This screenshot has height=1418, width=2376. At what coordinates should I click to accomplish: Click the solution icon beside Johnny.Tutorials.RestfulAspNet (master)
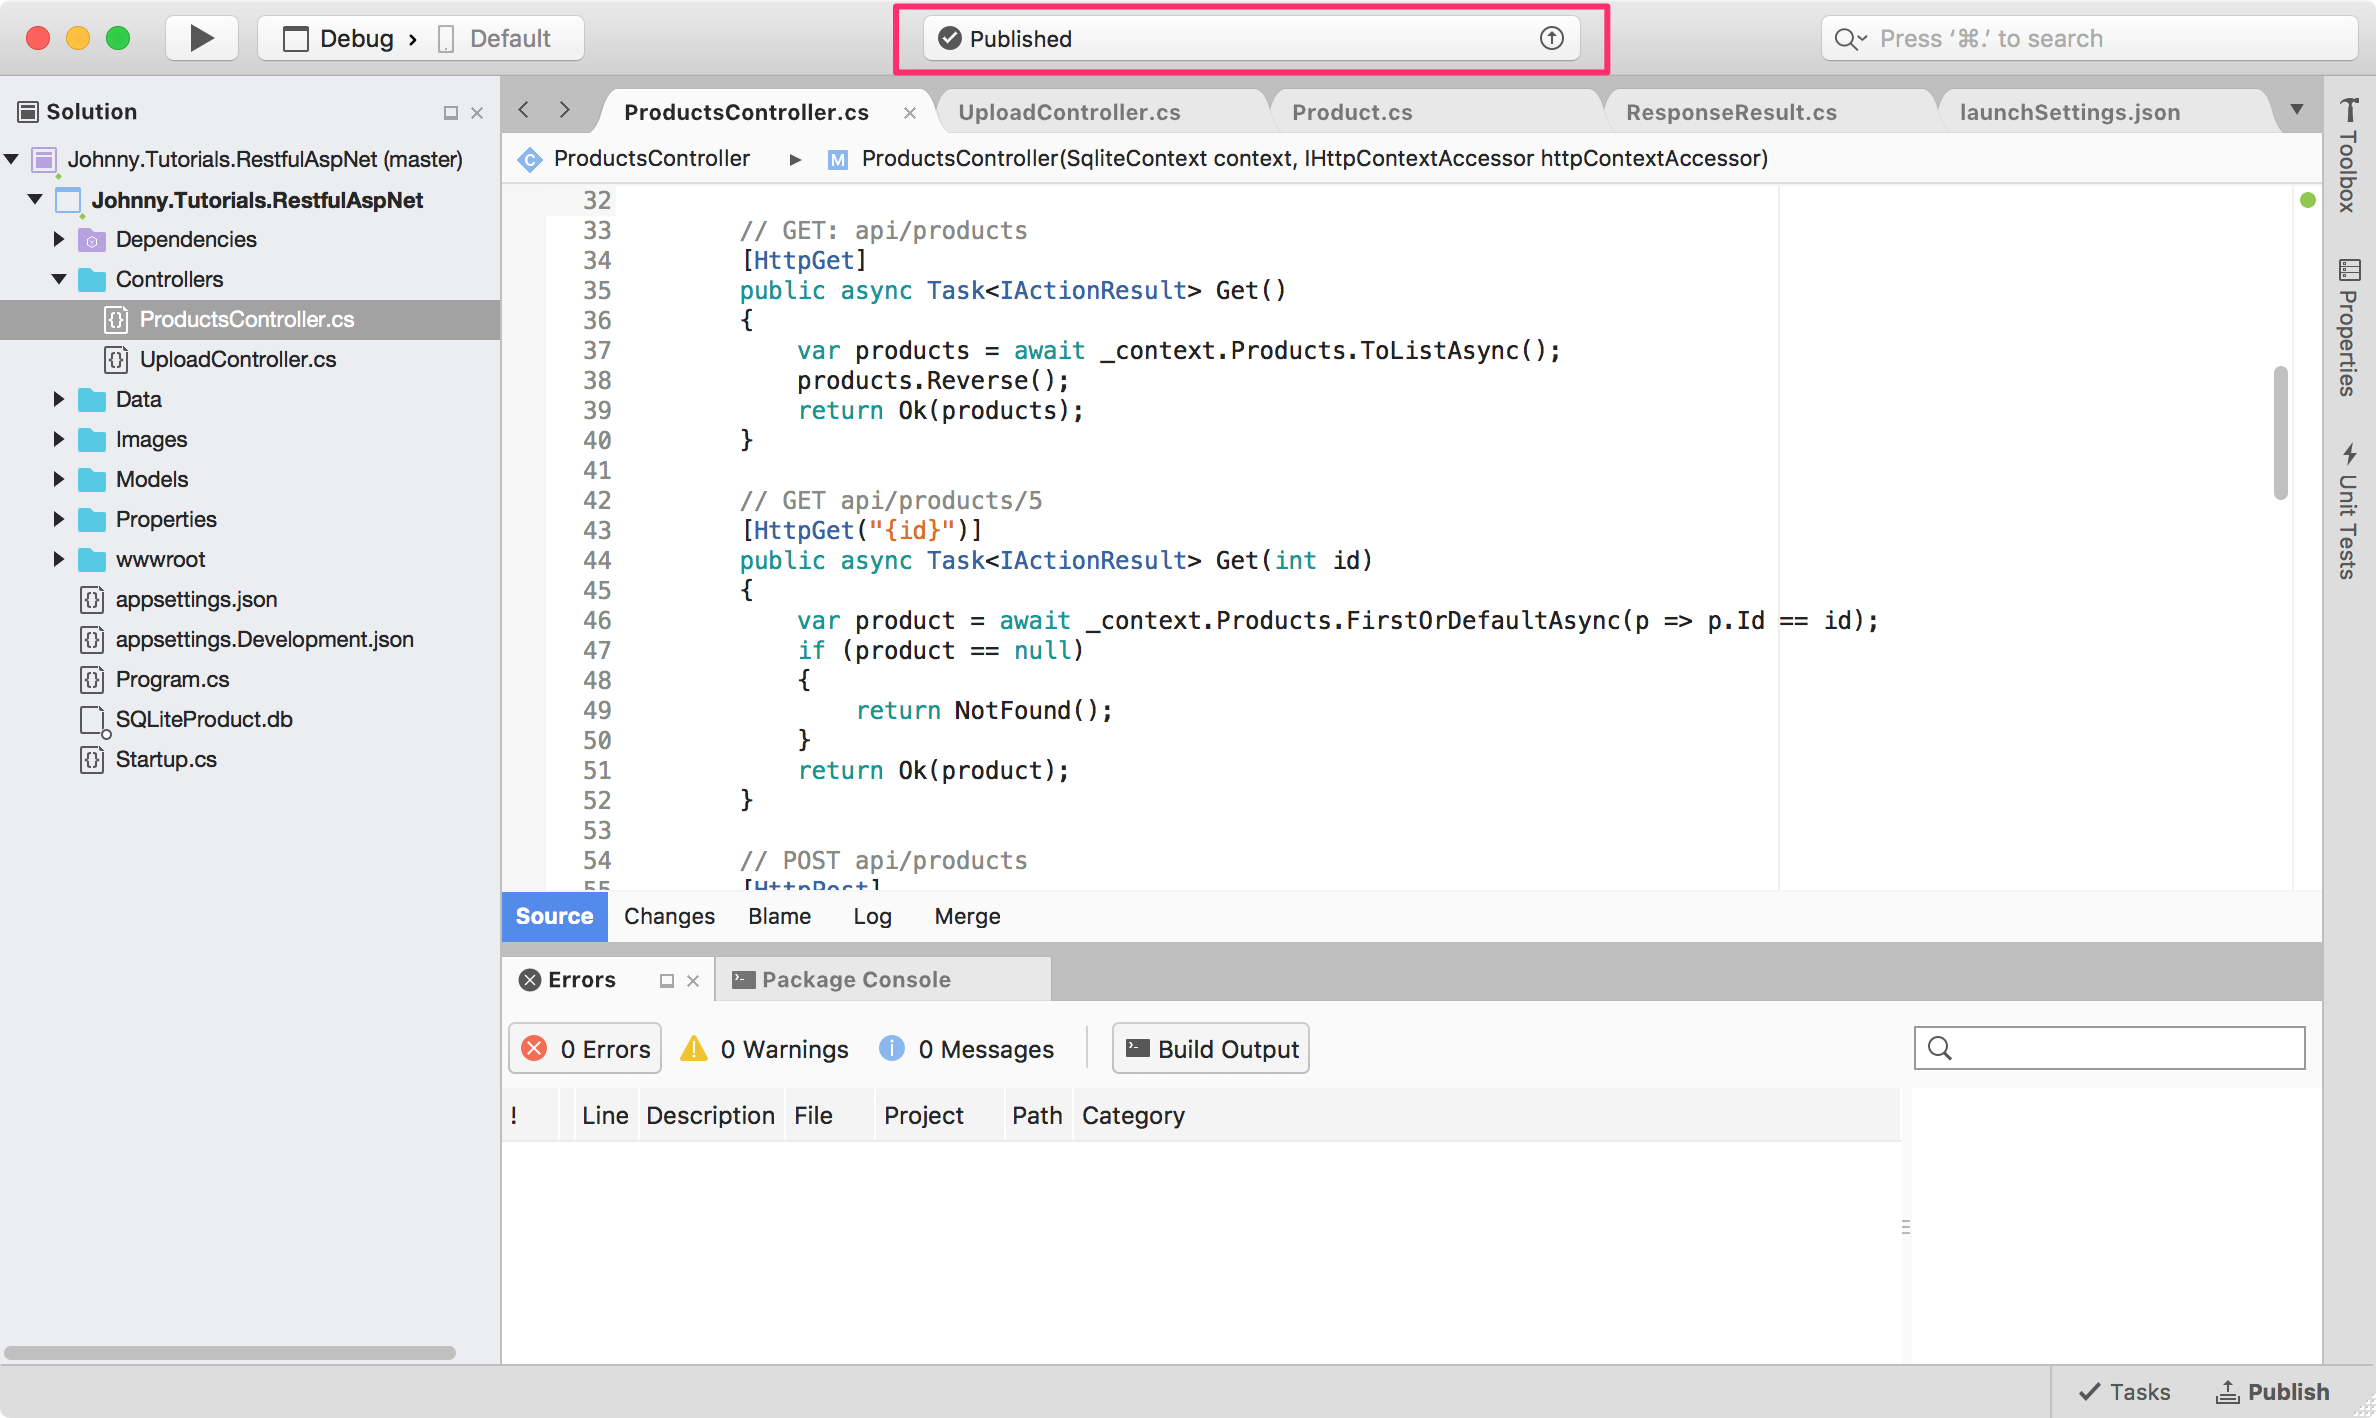44,160
